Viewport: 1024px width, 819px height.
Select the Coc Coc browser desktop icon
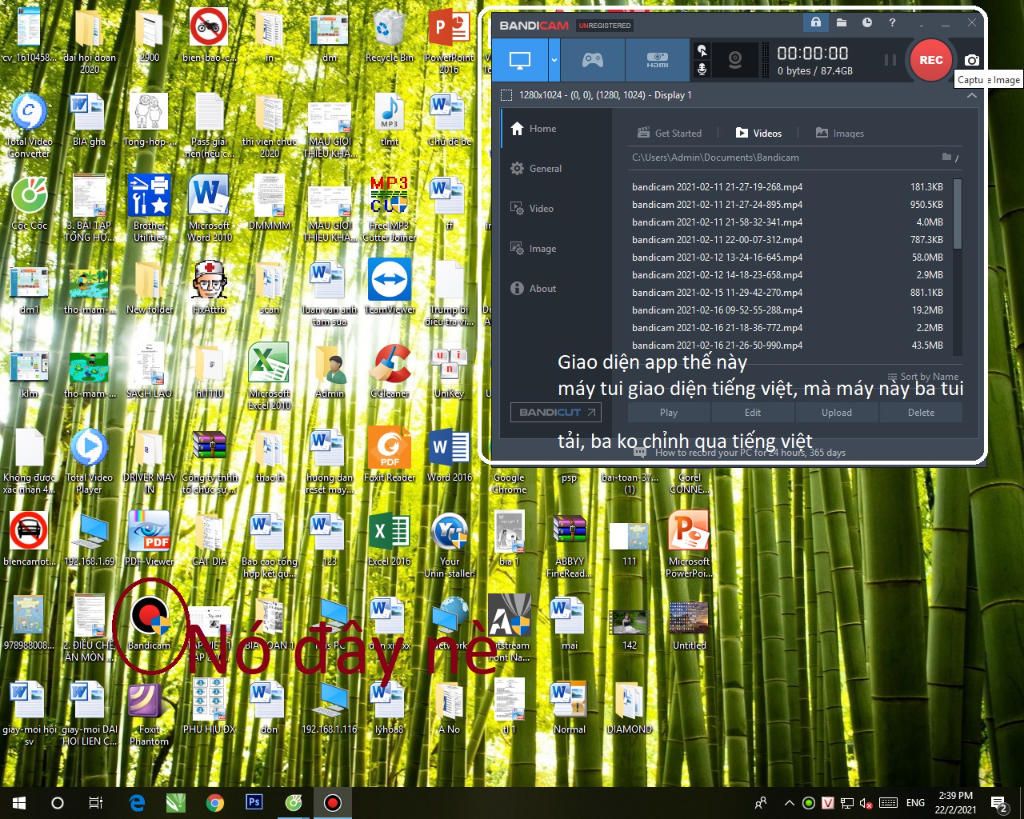pyautogui.click(x=29, y=203)
